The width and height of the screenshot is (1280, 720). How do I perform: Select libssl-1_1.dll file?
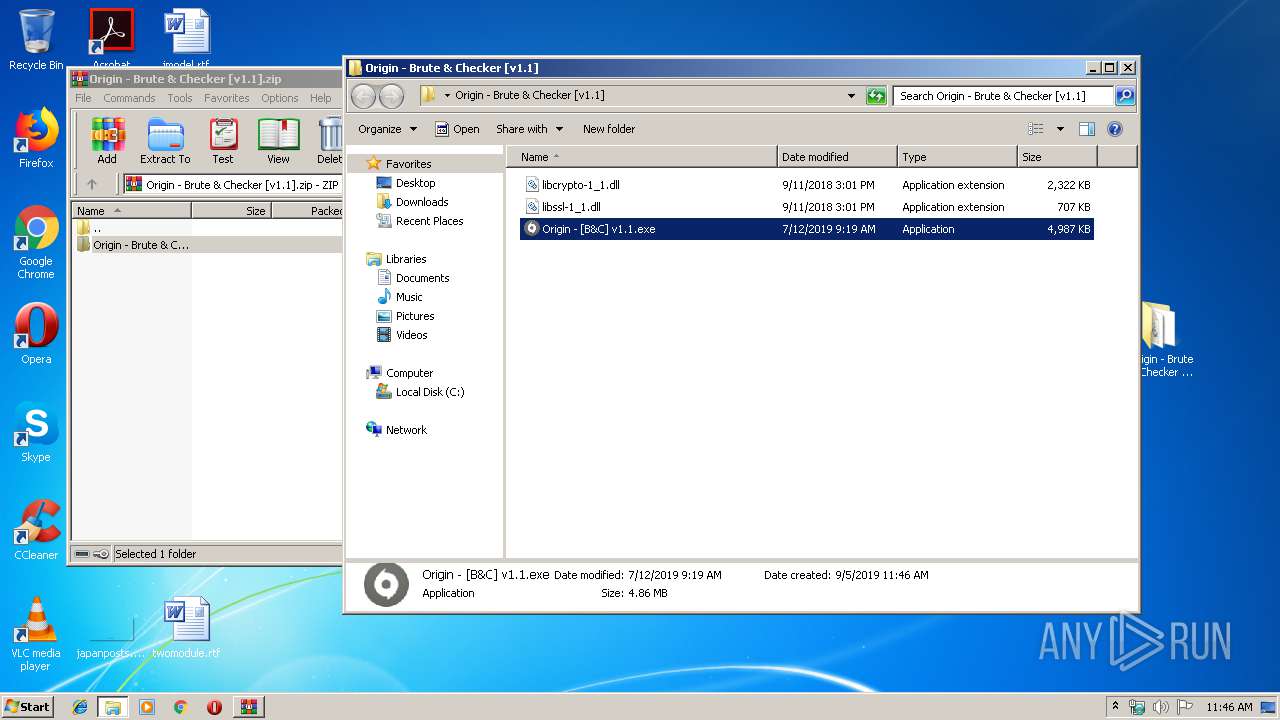coord(806,207)
